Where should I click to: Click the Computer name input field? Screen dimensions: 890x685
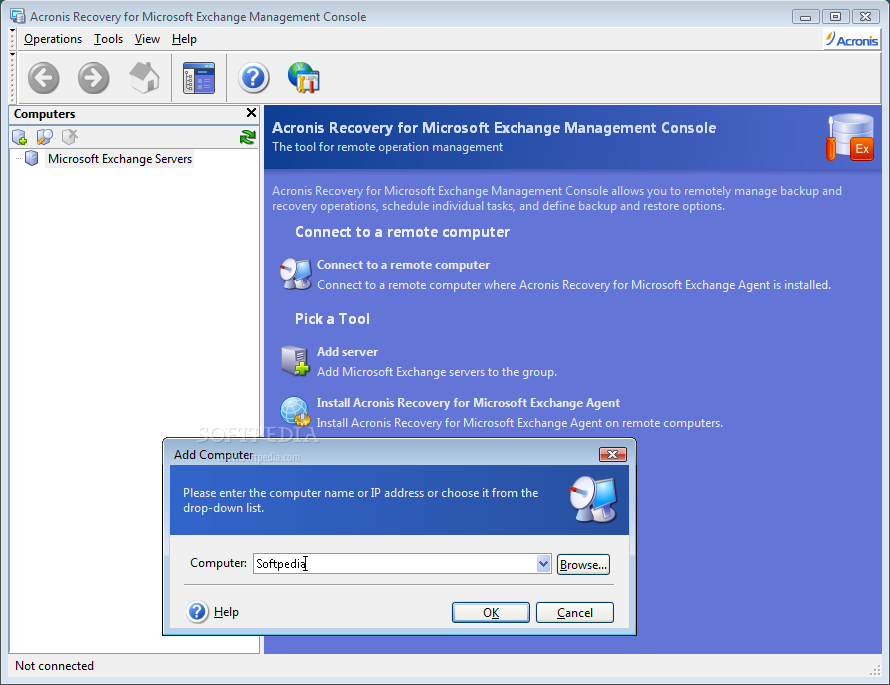point(394,564)
